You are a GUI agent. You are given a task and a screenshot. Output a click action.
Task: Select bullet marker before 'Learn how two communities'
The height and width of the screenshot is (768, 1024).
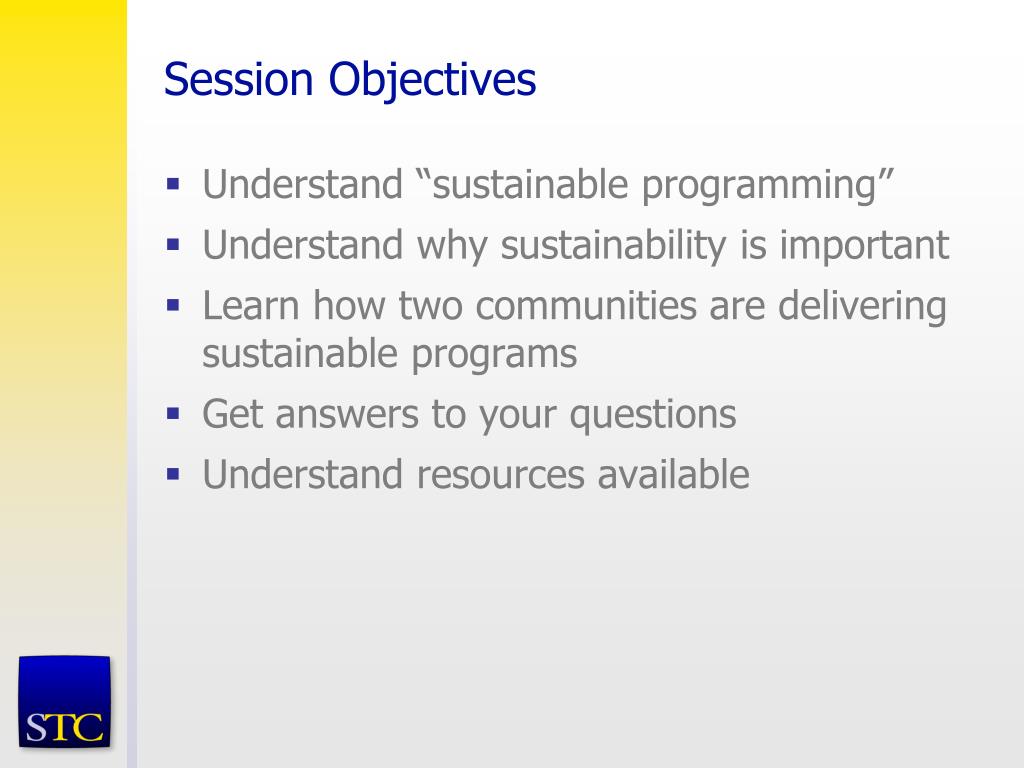(173, 305)
